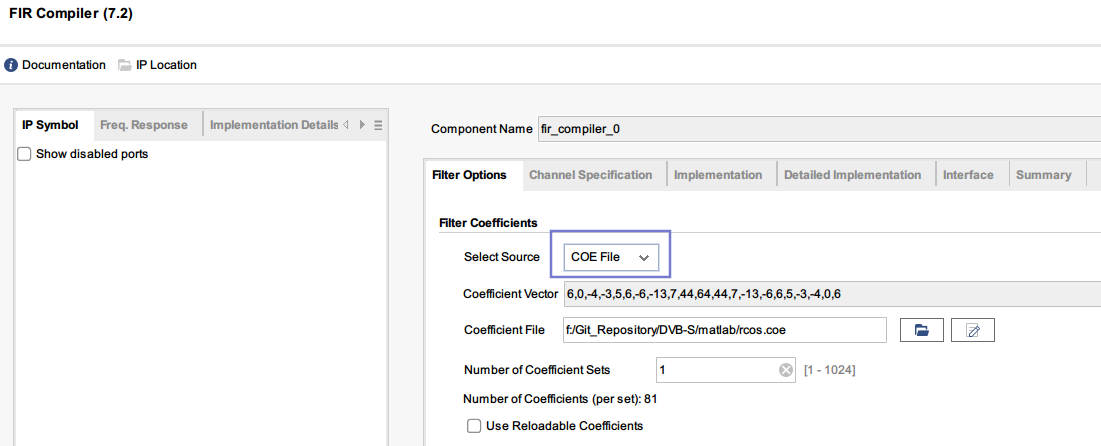Browse for coefficient file with folder icon

[922, 330]
